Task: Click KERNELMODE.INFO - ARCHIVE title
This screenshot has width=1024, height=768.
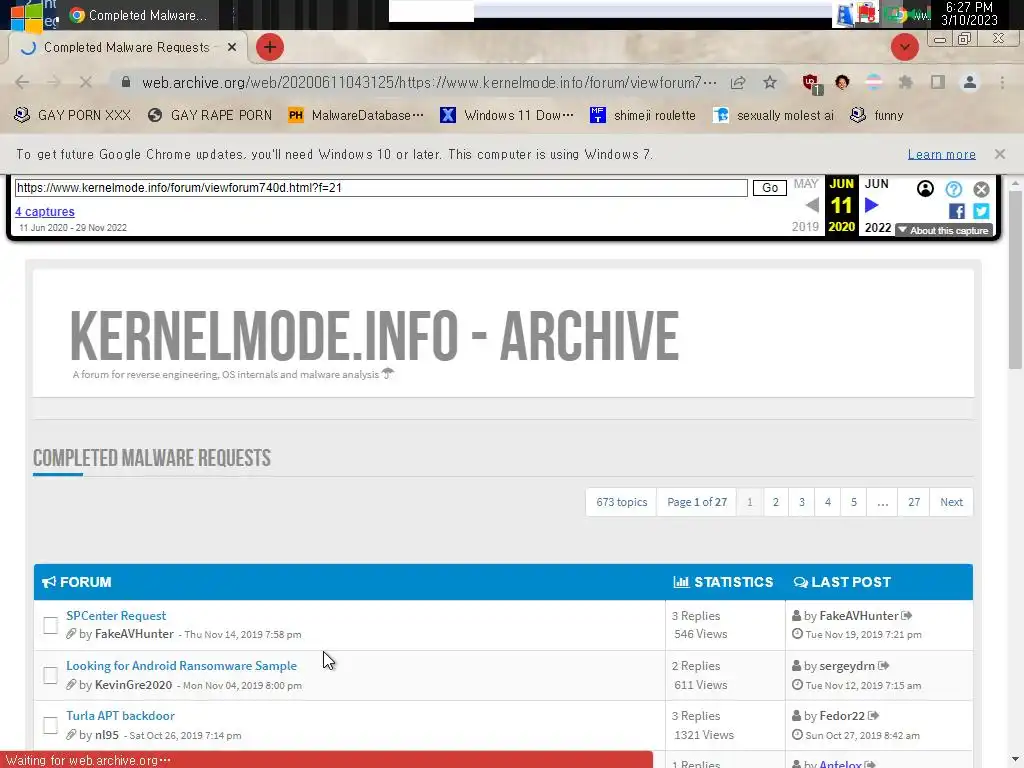Action: (374, 336)
